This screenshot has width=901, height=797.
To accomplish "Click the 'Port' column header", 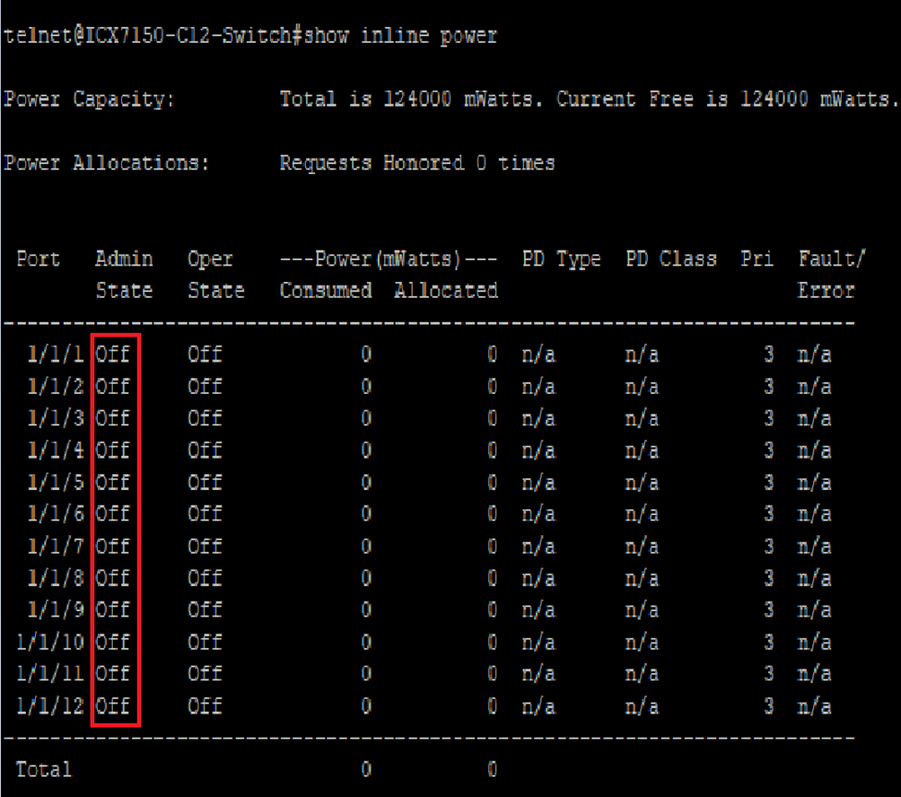I will coord(38,259).
